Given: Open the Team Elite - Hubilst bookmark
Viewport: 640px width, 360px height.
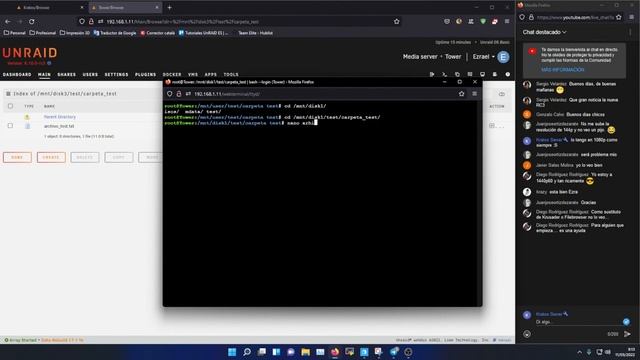Looking at the screenshot, I should tap(256, 33).
